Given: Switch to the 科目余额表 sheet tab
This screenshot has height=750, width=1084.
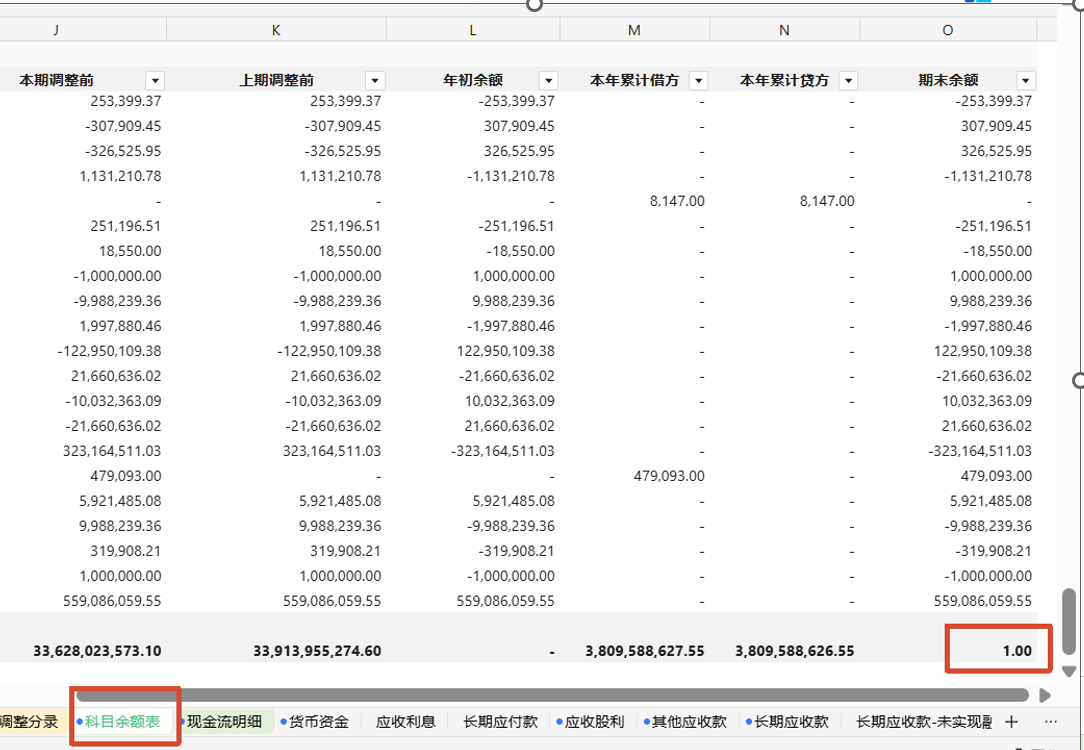Looking at the screenshot, I should 122,722.
